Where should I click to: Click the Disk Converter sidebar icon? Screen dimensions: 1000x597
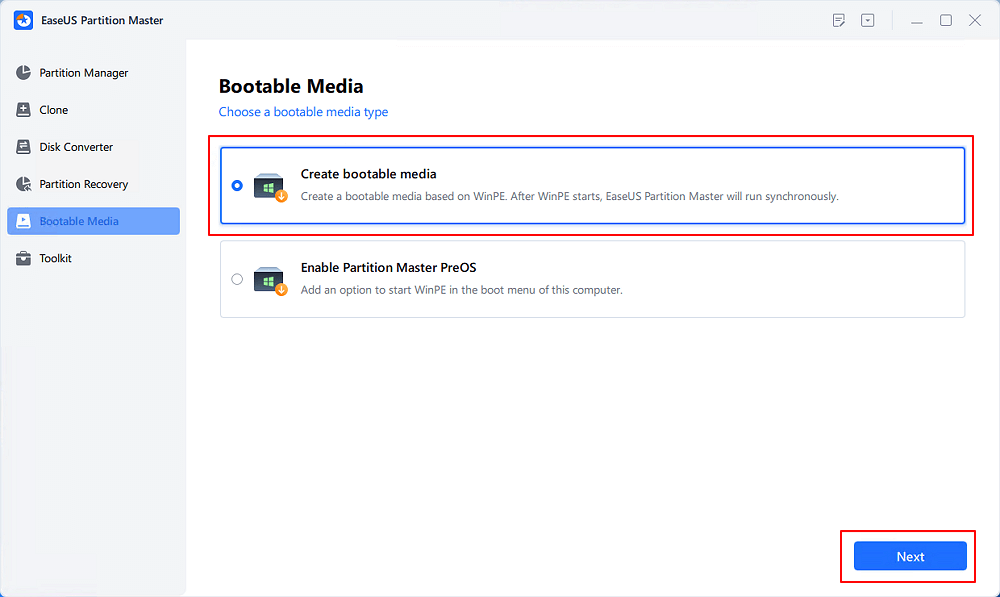[23, 147]
